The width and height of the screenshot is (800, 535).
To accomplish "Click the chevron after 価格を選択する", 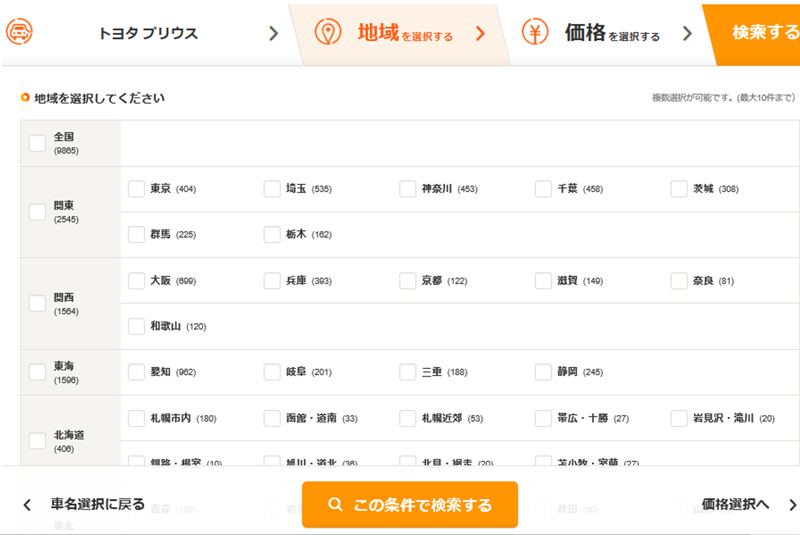I will tap(687, 34).
